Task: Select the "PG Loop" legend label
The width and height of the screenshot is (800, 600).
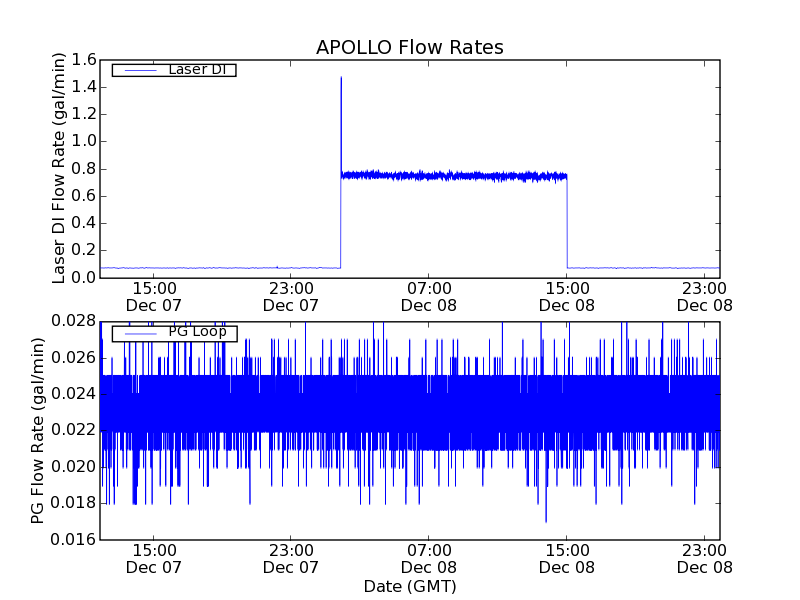Action: pos(197,332)
